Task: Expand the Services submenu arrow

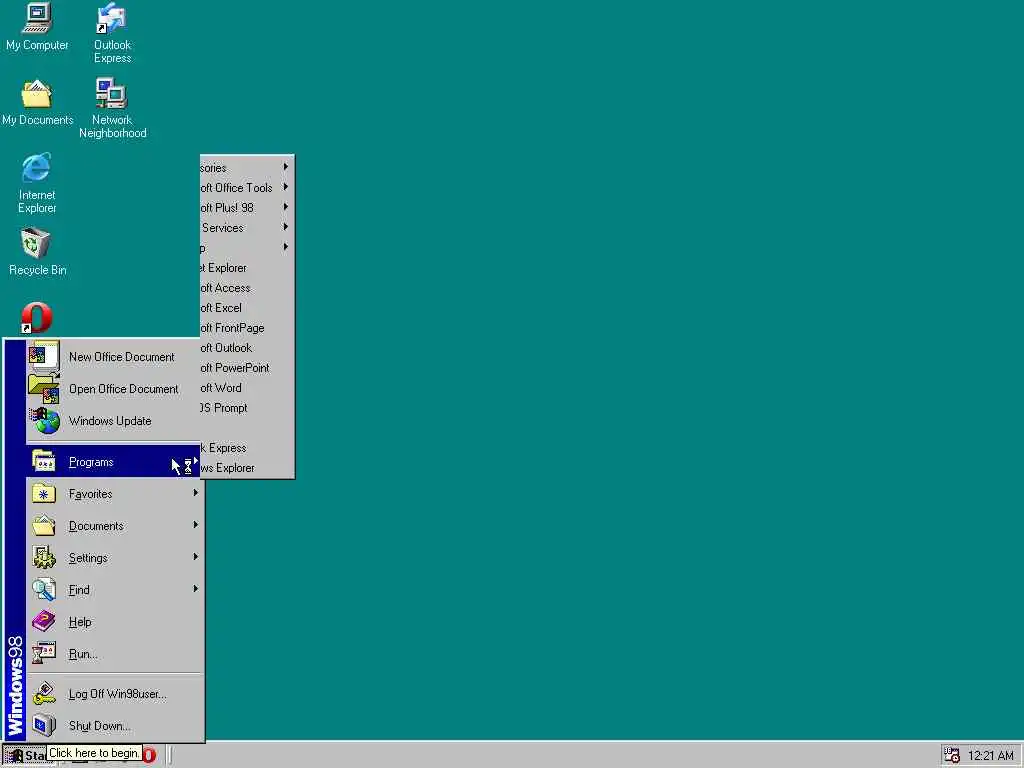Action: 285,227
